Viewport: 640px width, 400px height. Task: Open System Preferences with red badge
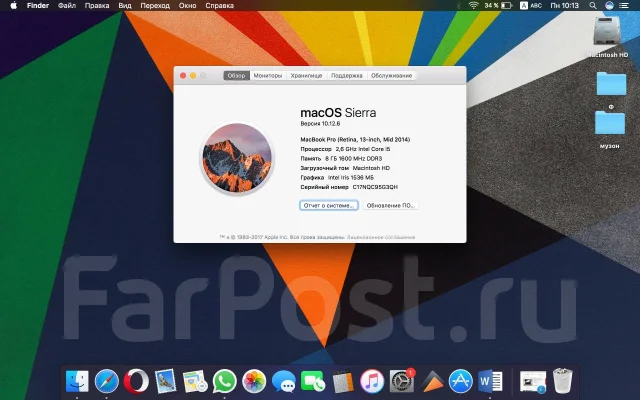click(x=402, y=381)
